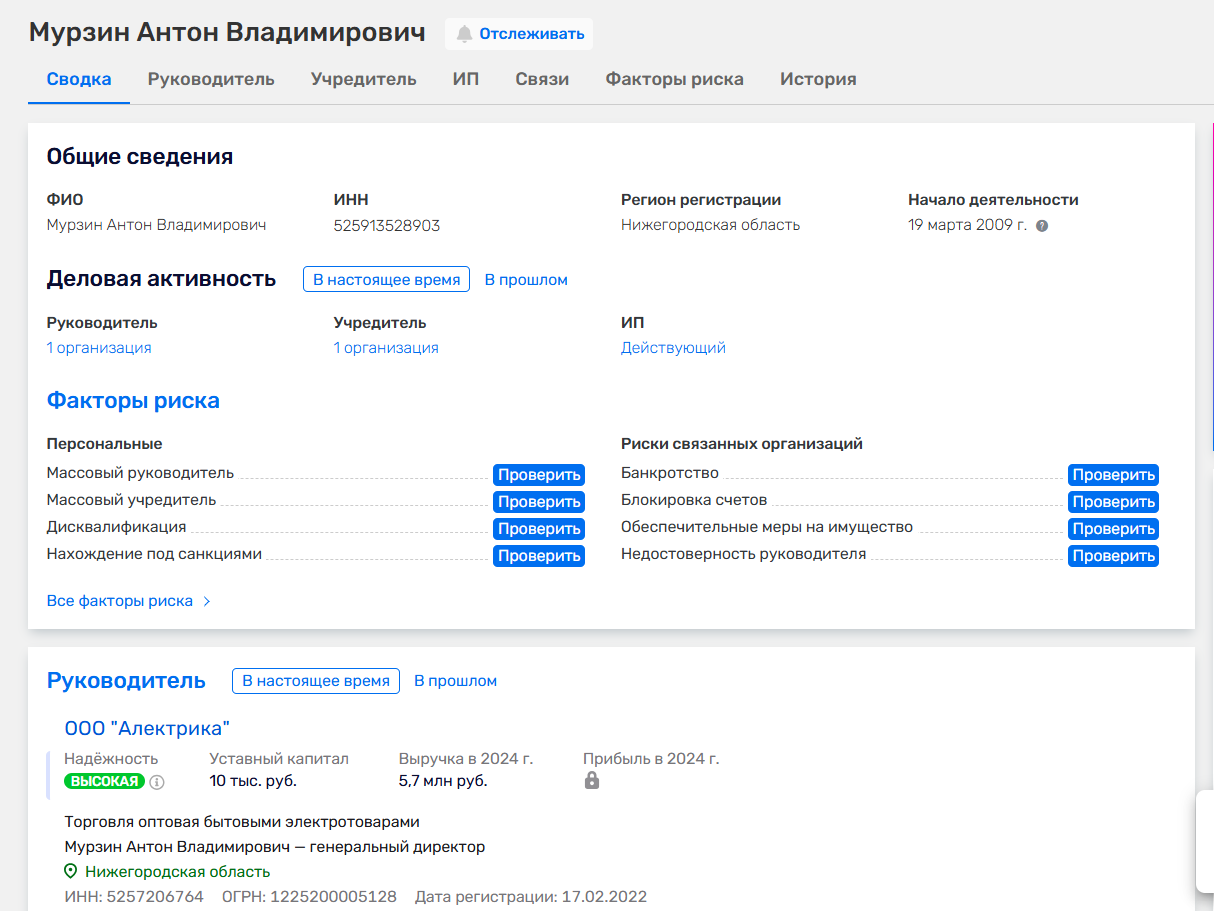Viewport: 1214px width, 911px height.
Task: Open the Действующий ИП link
Action: [673, 348]
